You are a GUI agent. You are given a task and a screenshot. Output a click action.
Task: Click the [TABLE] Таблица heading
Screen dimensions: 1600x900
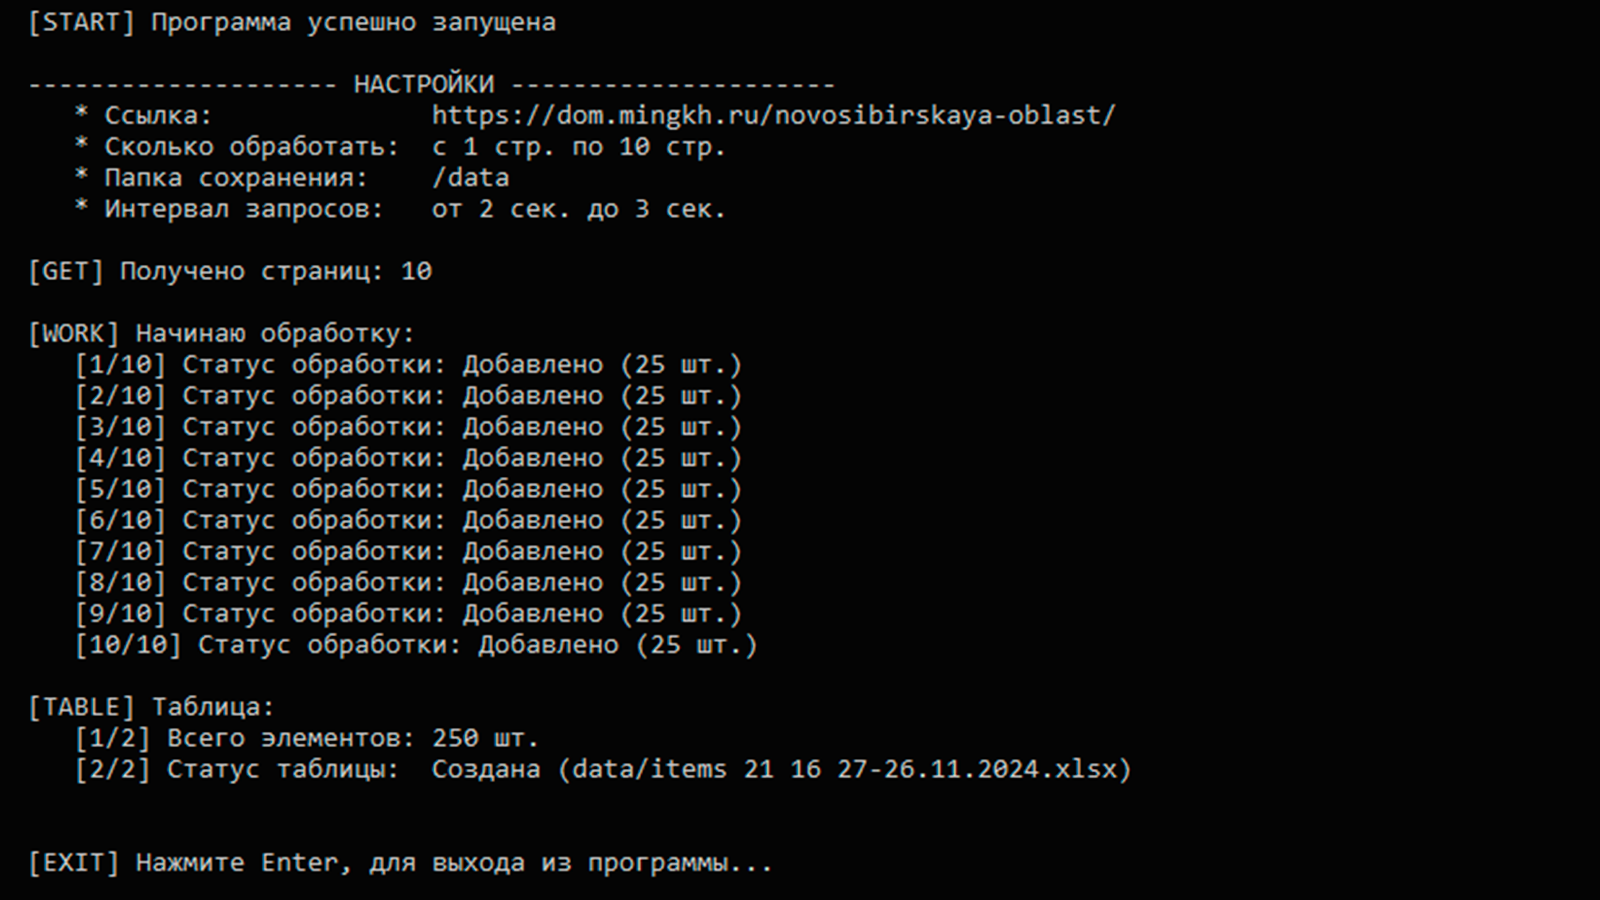pos(151,707)
